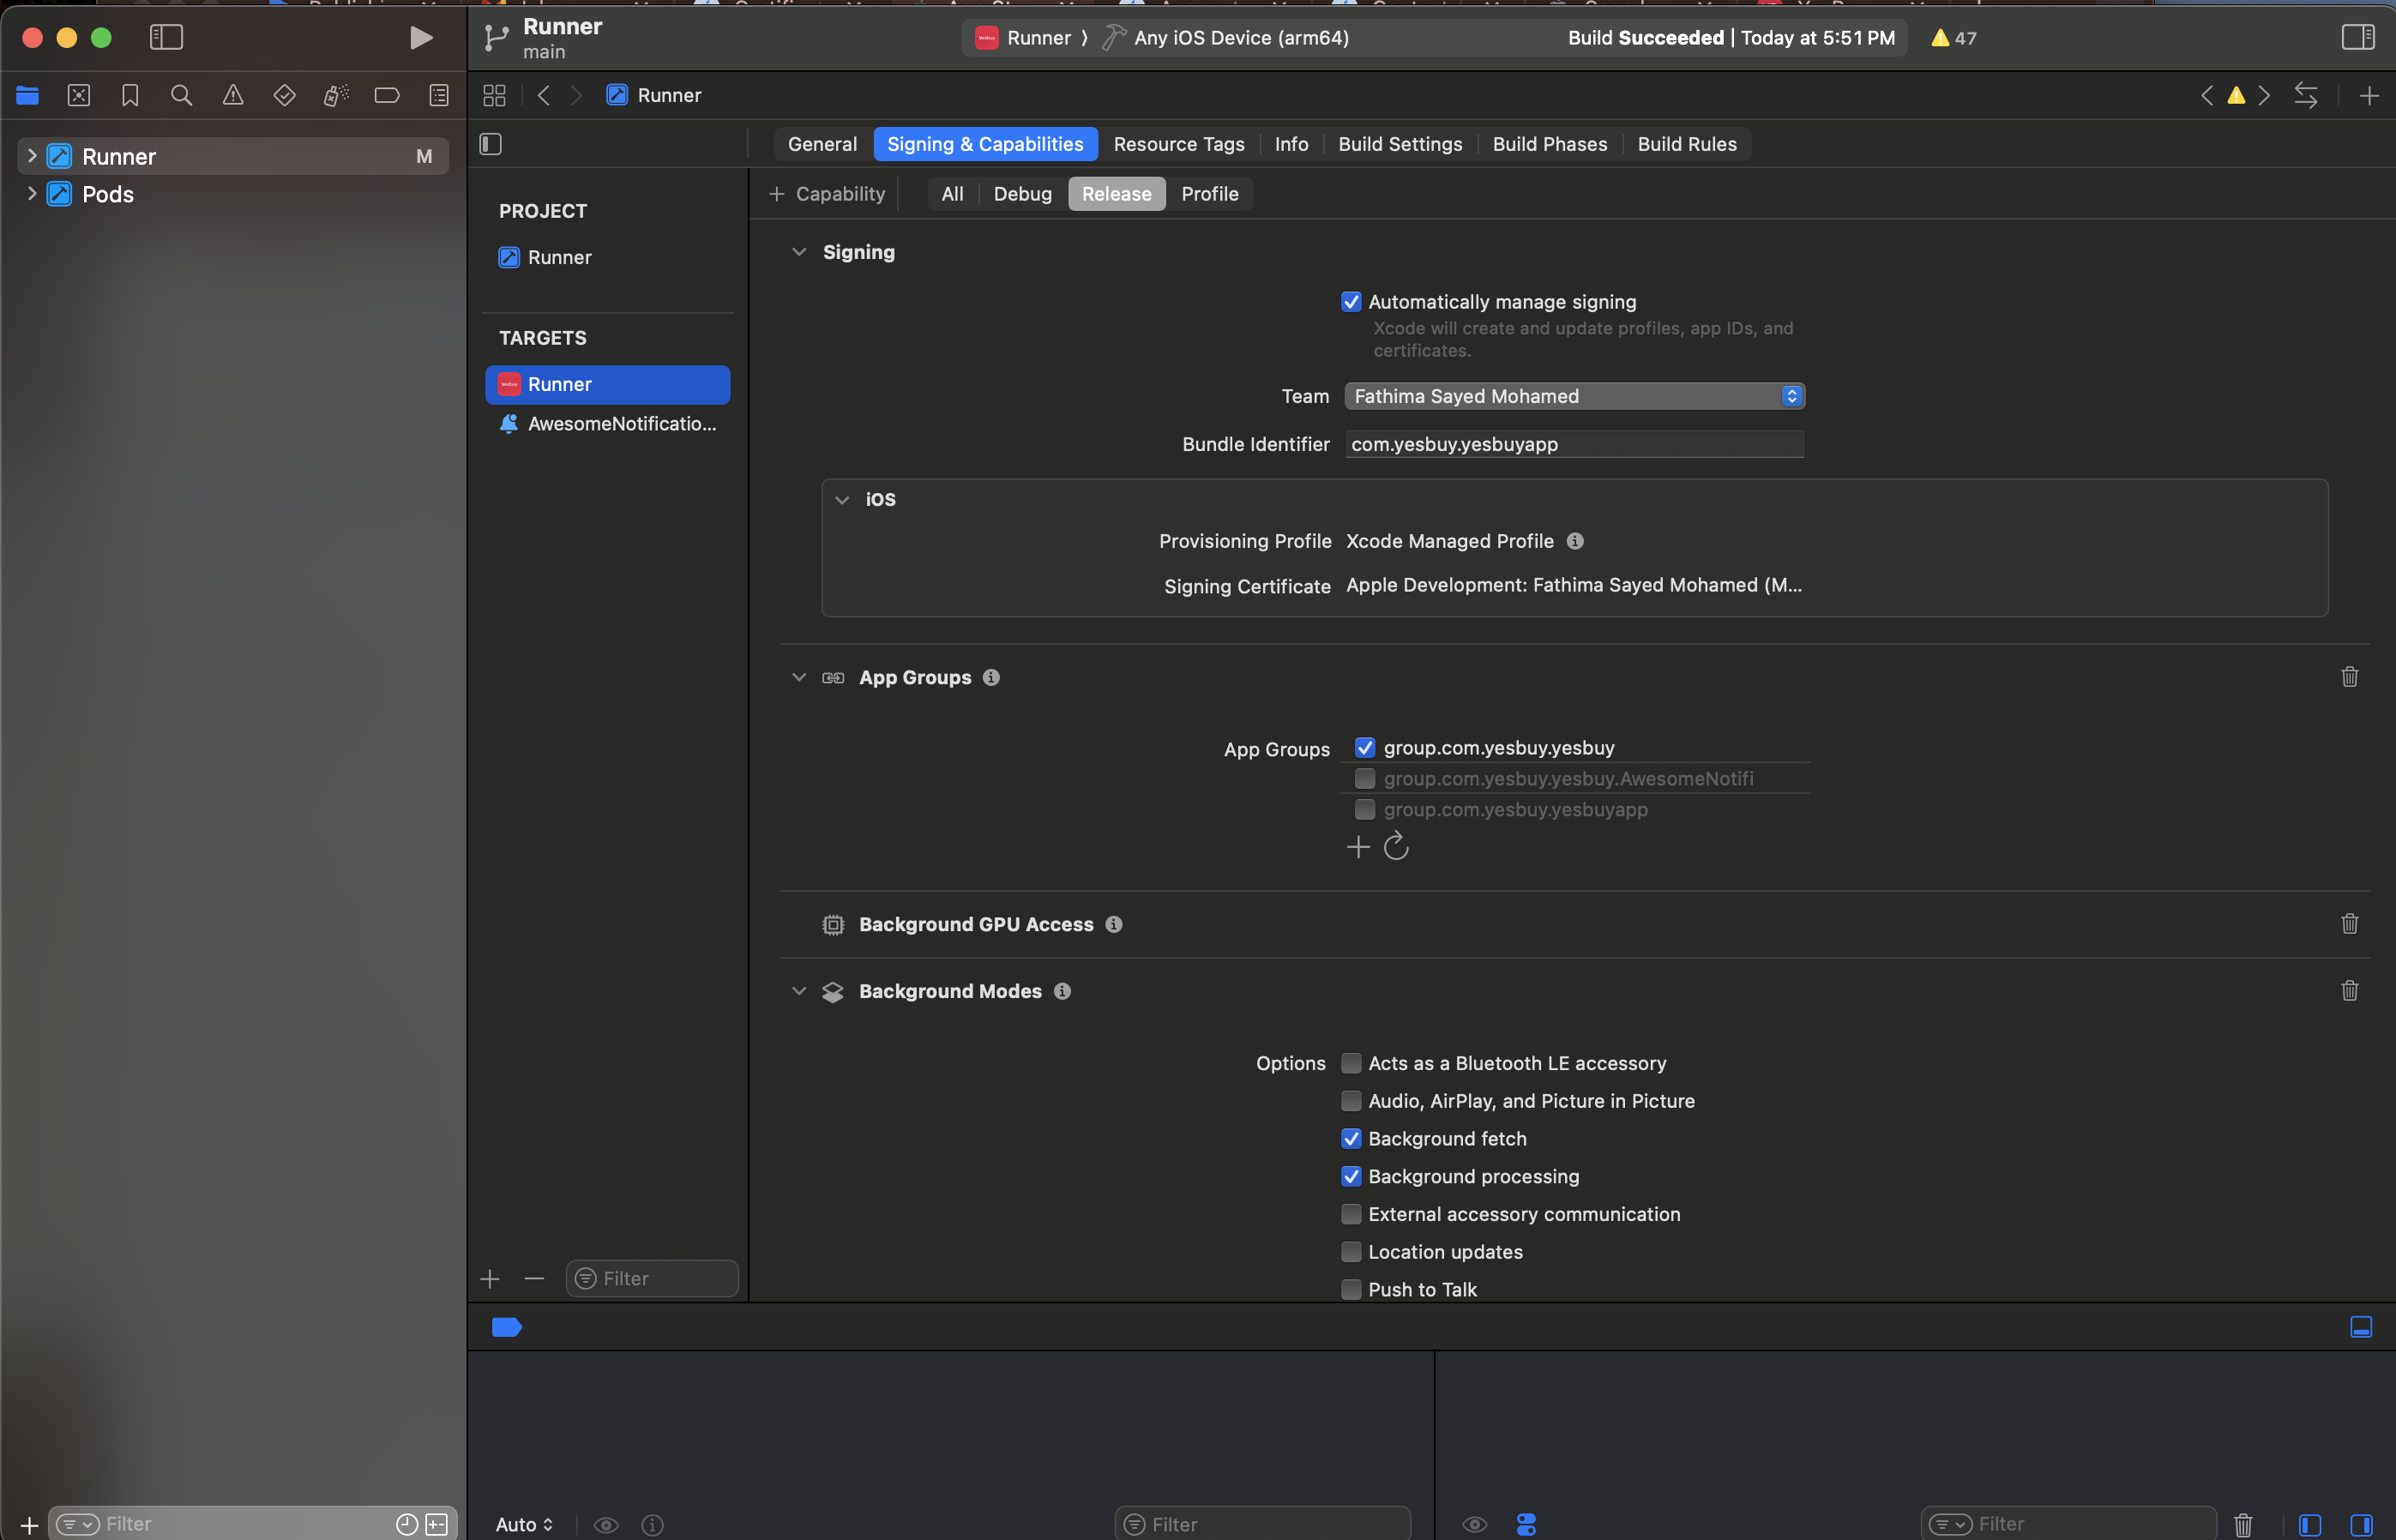The height and width of the screenshot is (1540, 2396).
Task: Open the Bookmark navigator icon
Action: tap(130, 96)
